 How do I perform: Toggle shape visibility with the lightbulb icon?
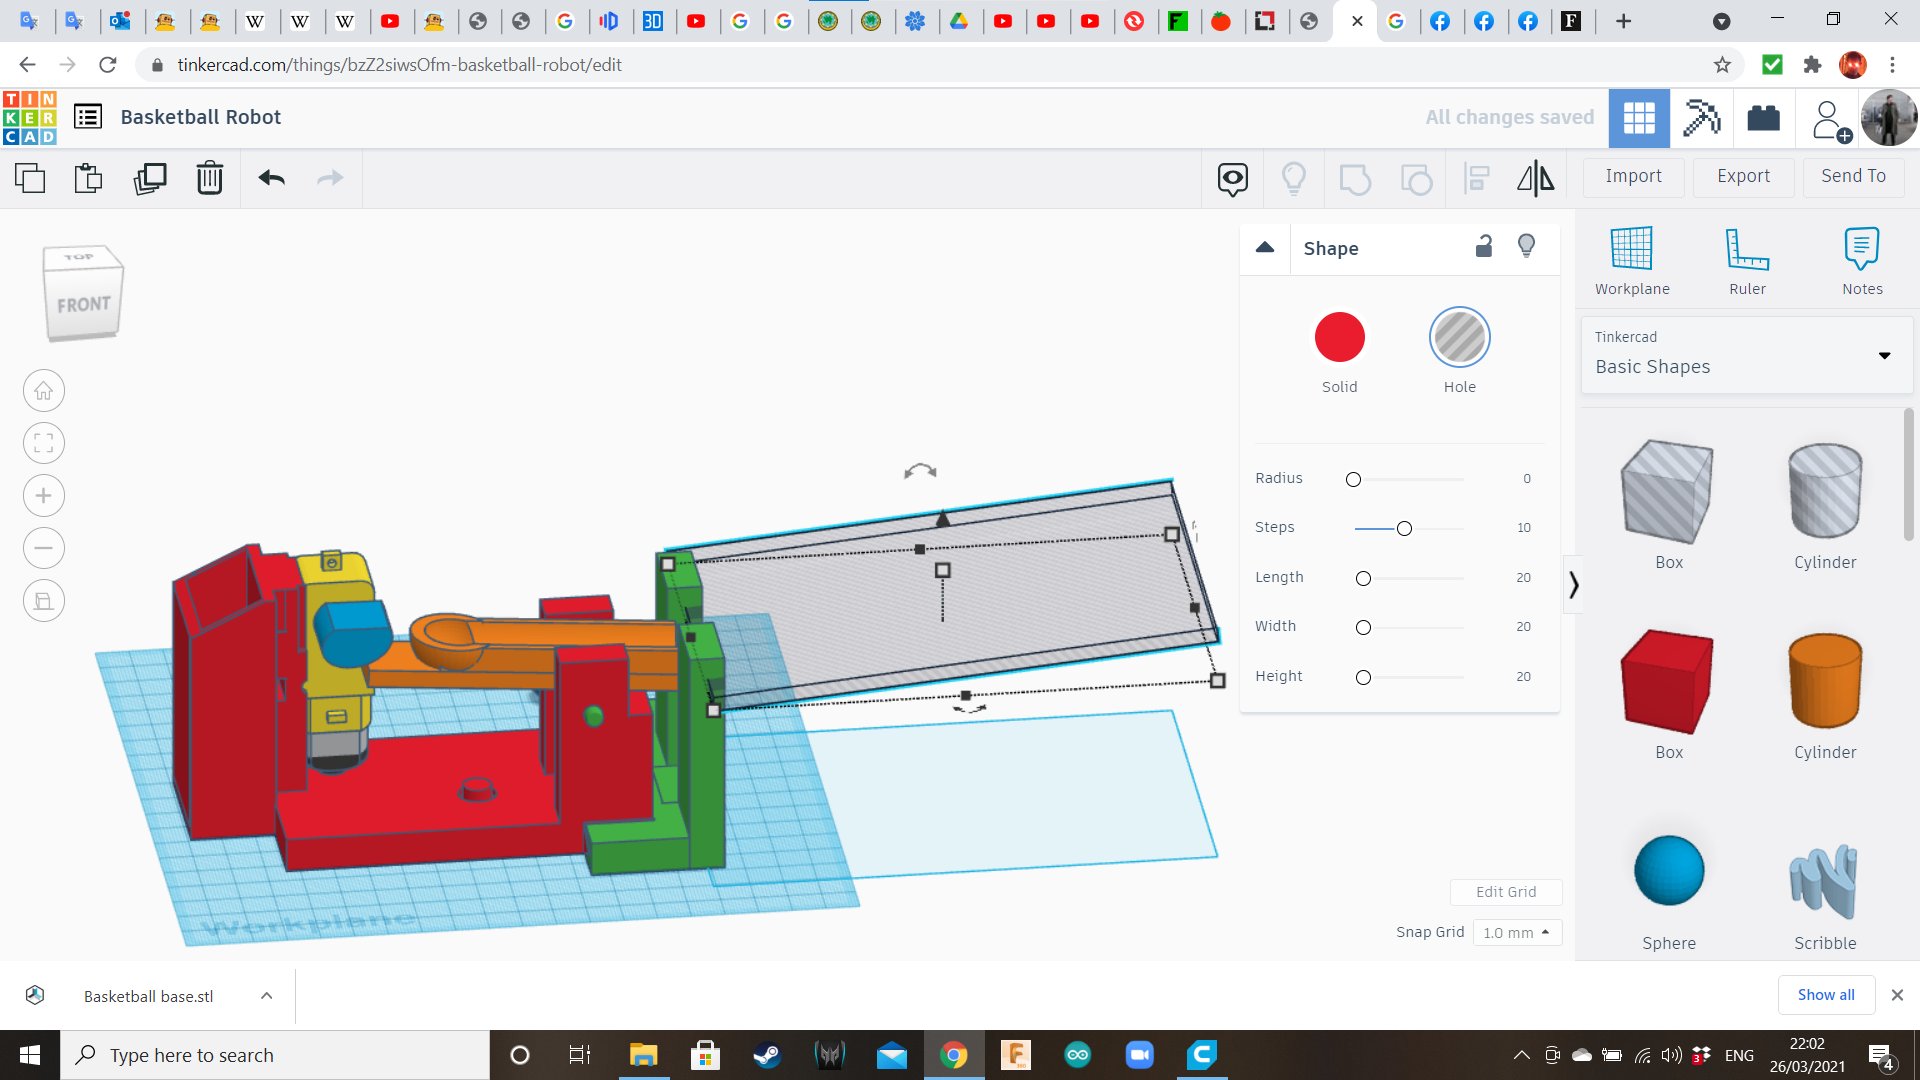coord(1526,246)
